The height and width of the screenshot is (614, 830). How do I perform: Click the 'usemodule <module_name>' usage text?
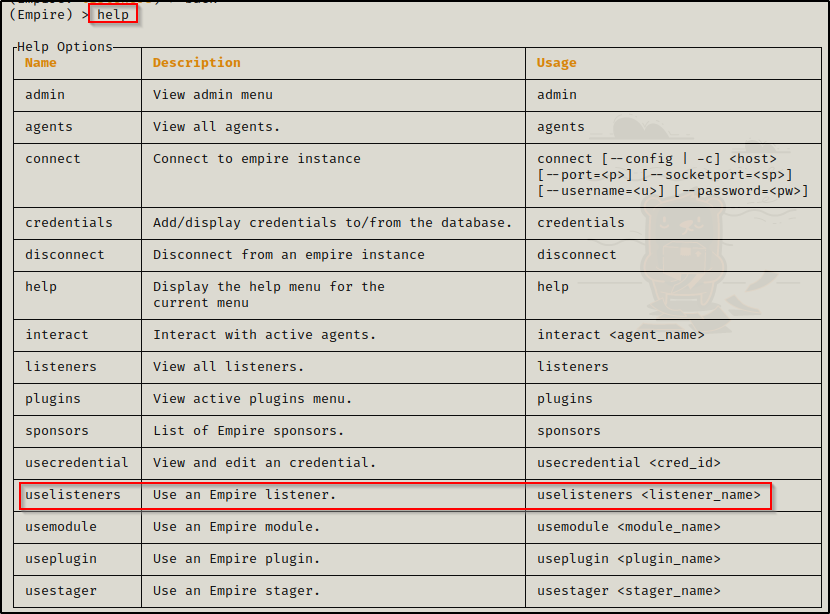628,527
